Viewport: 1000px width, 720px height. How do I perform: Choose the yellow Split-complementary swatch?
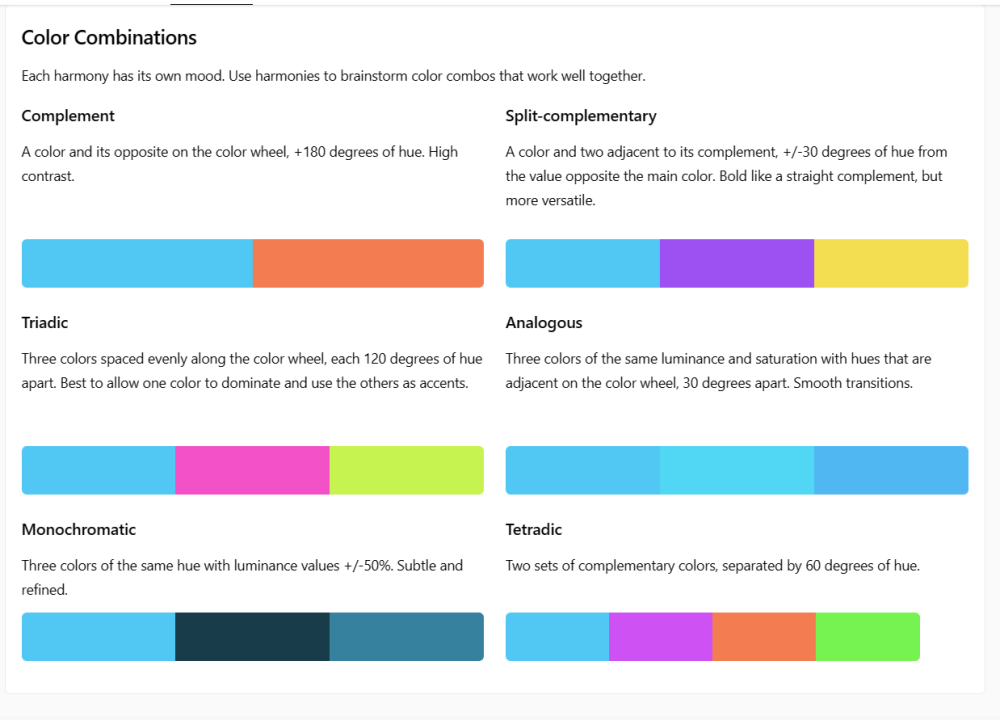[891, 263]
